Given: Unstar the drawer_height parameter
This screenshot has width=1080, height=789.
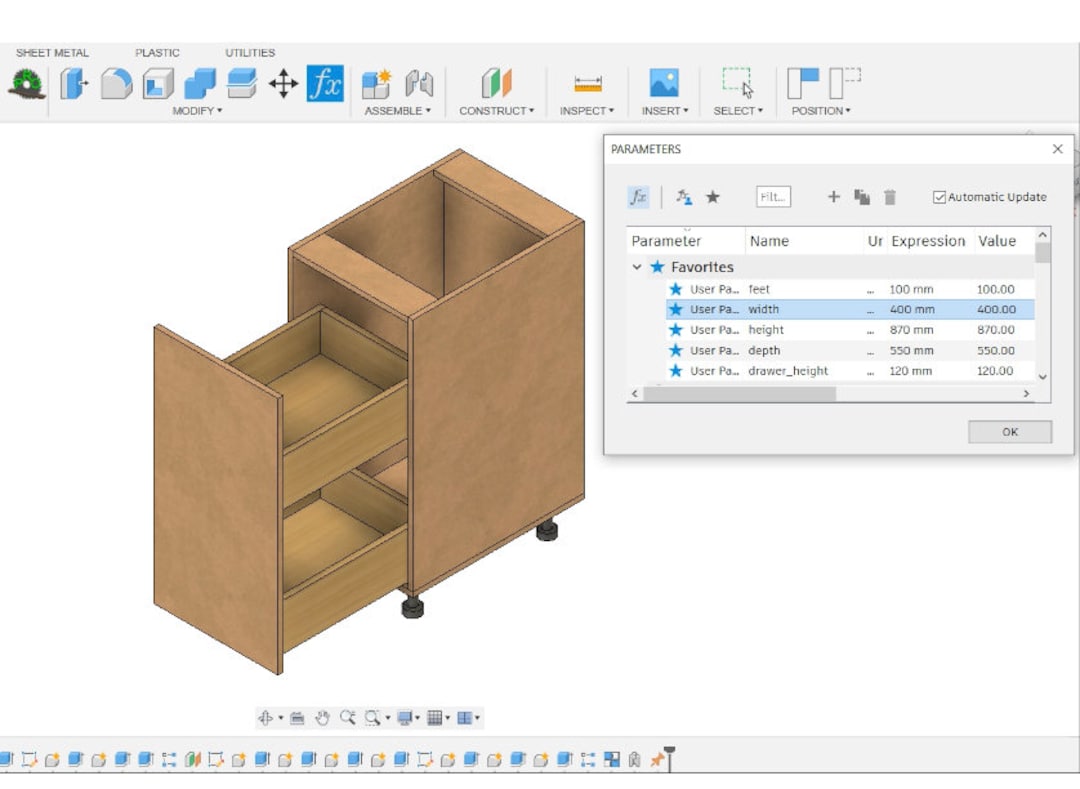Looking at the screenshot, I should [x=676, y=371].
